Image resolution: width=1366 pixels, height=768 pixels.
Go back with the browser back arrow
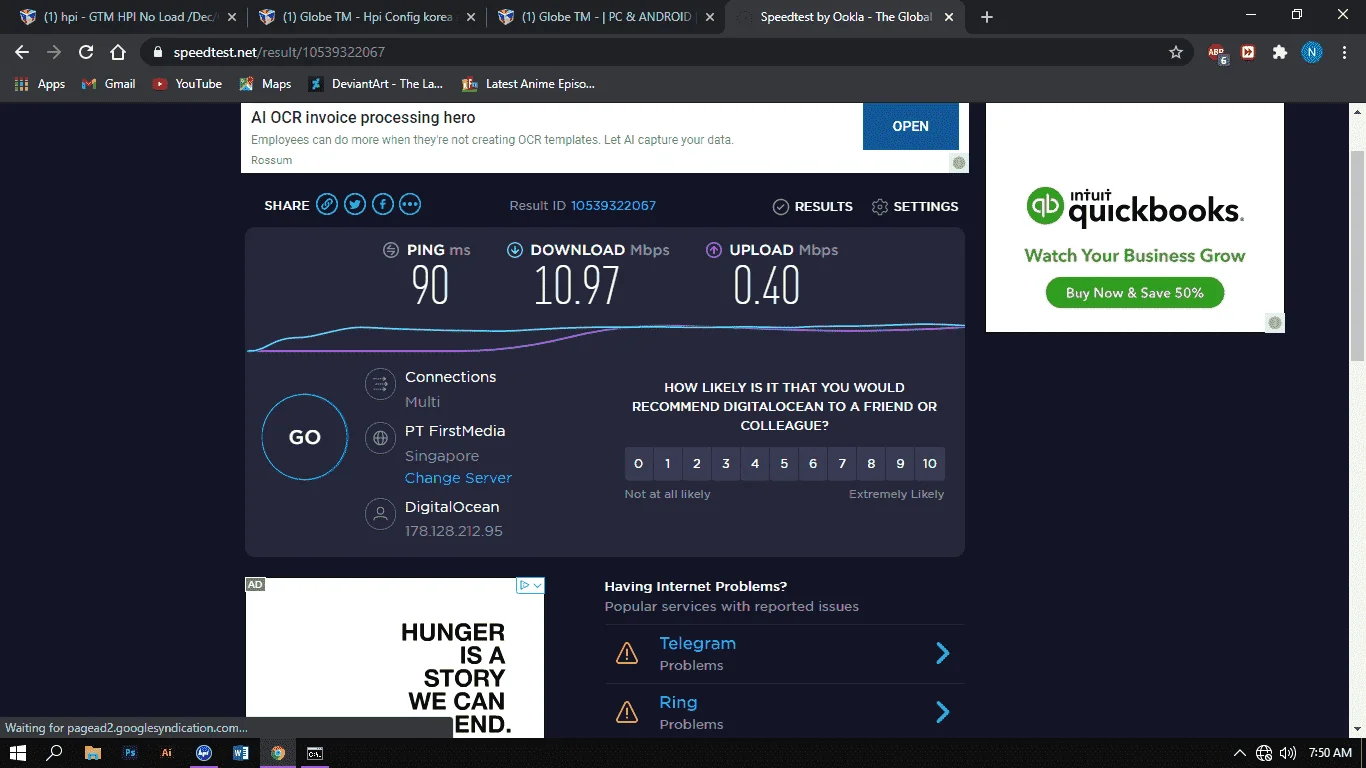click(22, 52)
